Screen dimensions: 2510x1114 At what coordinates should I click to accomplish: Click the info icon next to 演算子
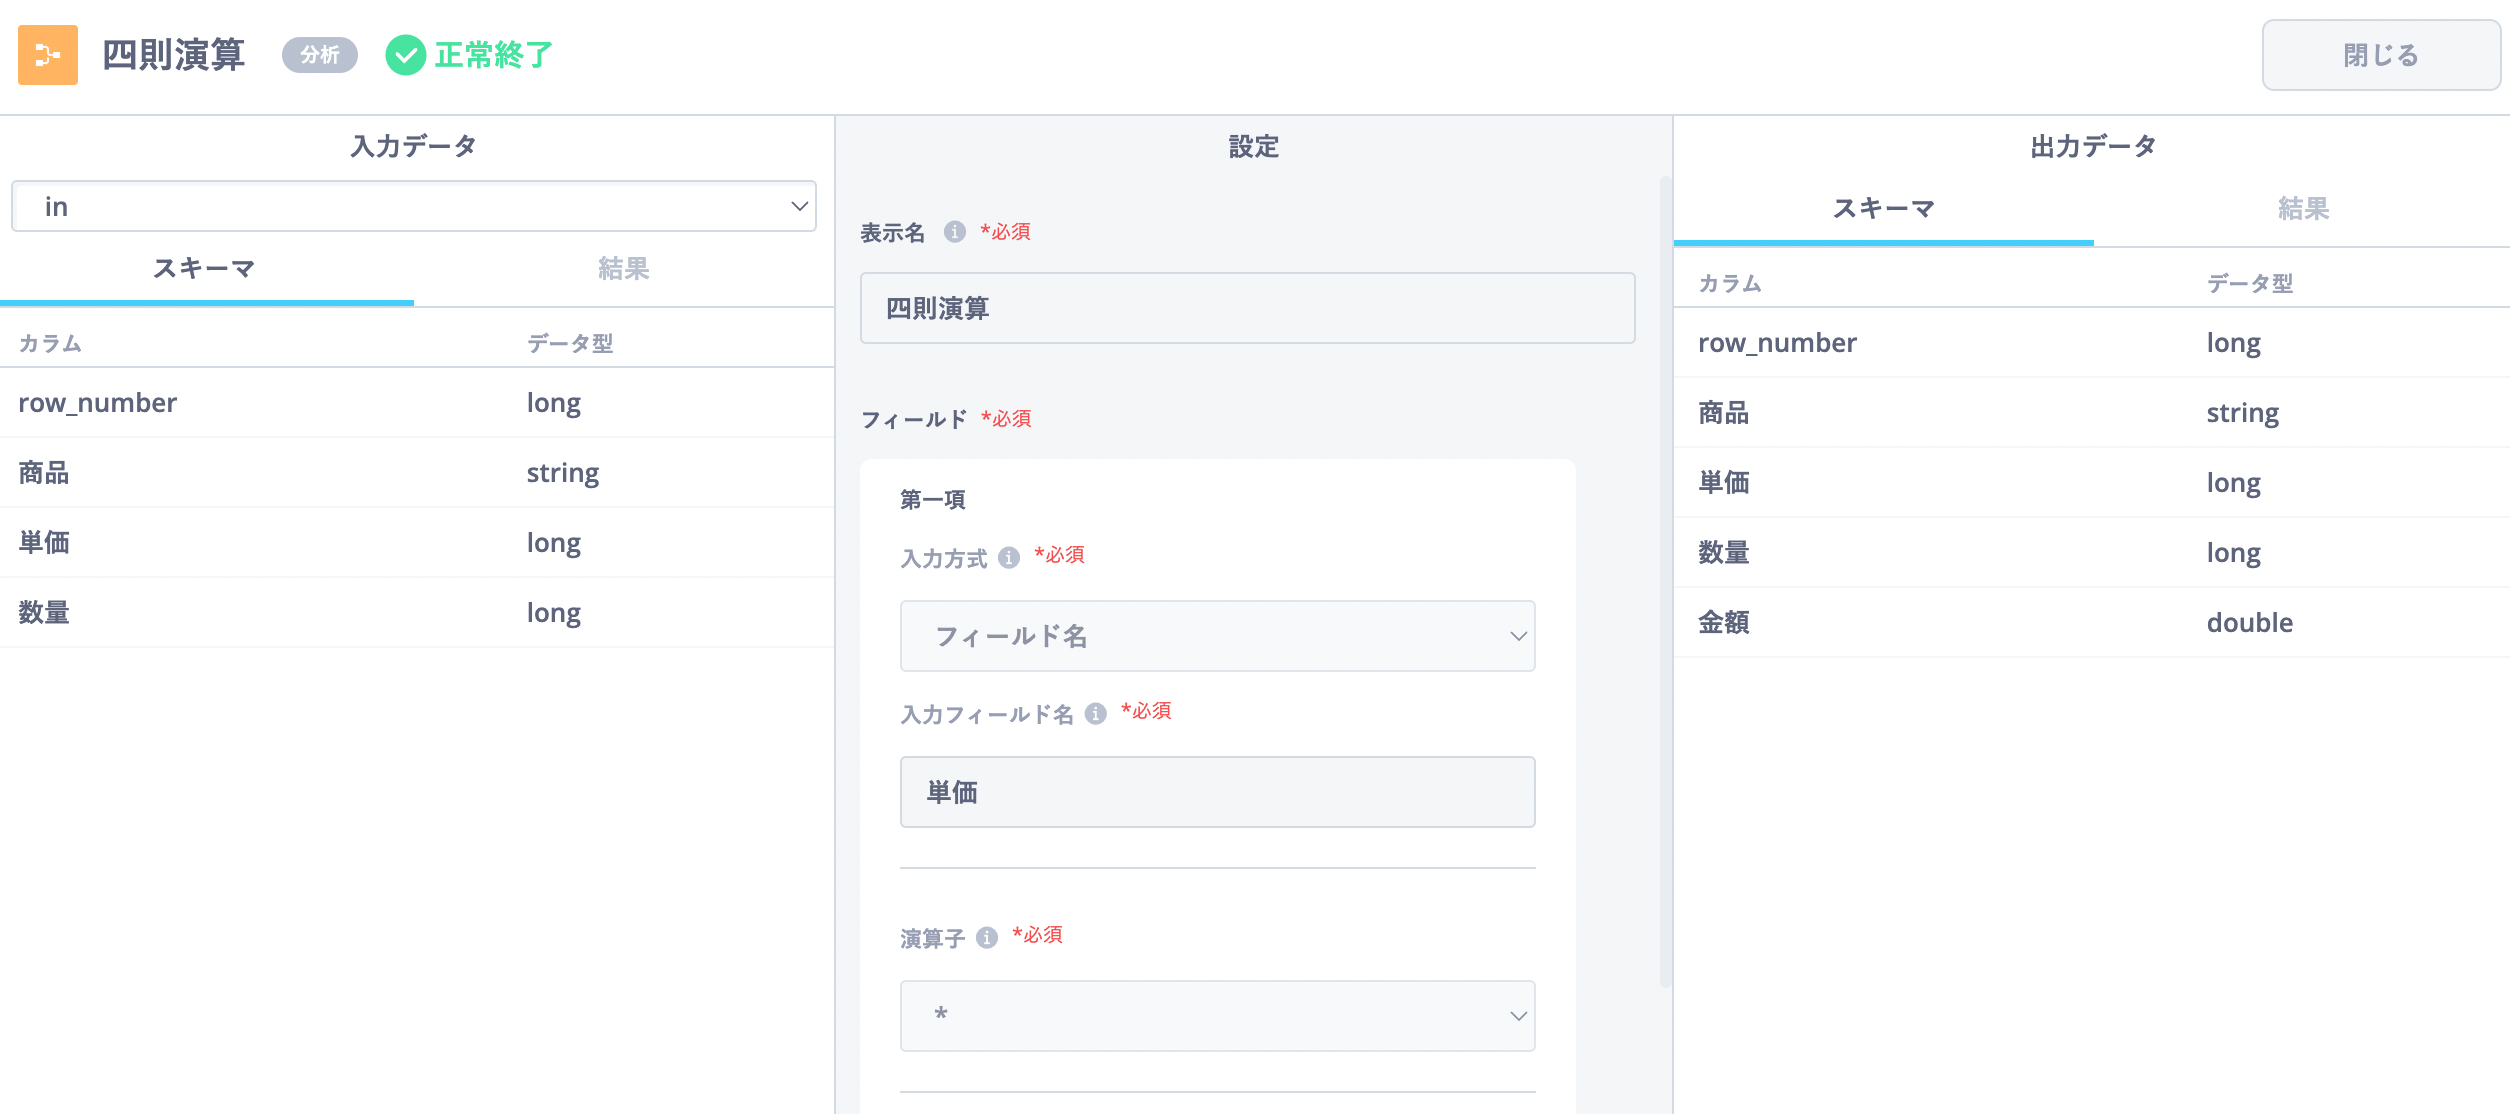pos(987,937)
